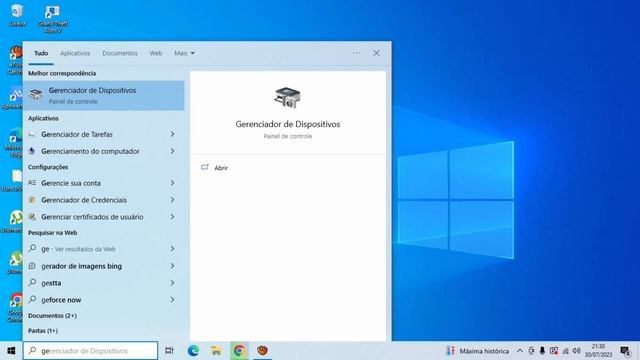The height and width of the screenshot is (360, 640).
Task: Click the taskbar clock and date
Action: tap(598, 351)
